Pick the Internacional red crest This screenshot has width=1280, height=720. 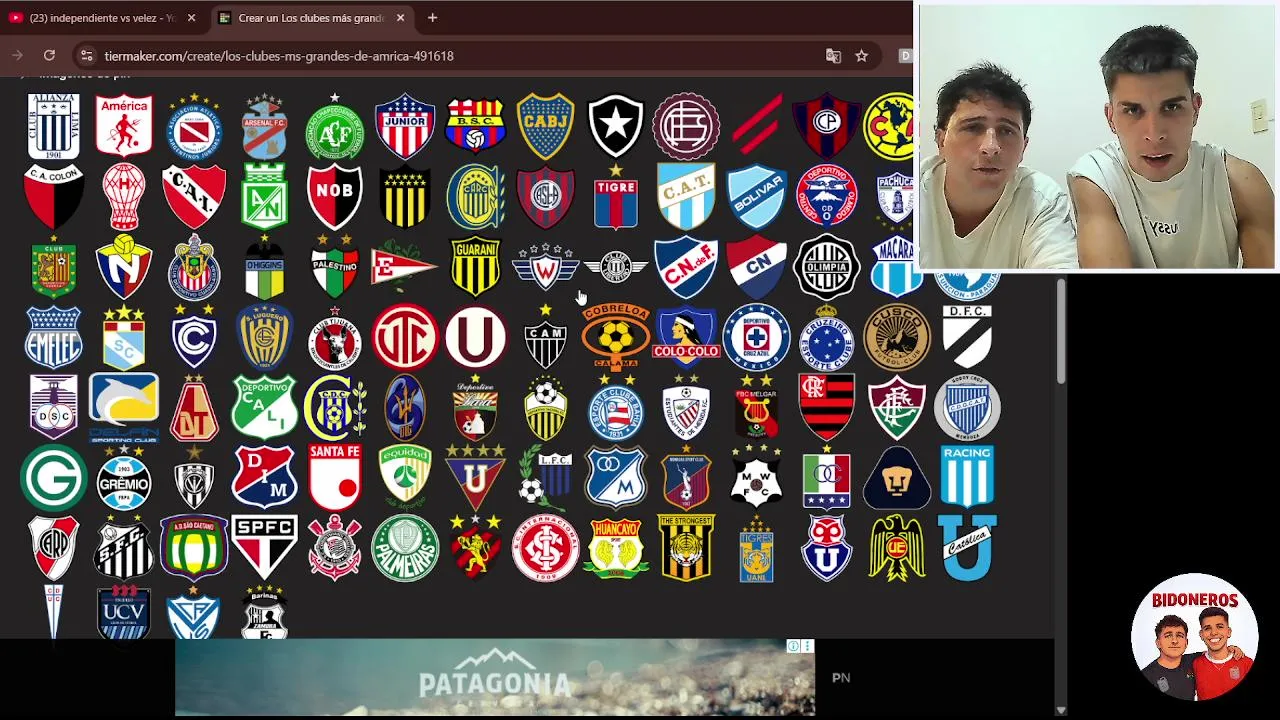click(x=546, y=548)
